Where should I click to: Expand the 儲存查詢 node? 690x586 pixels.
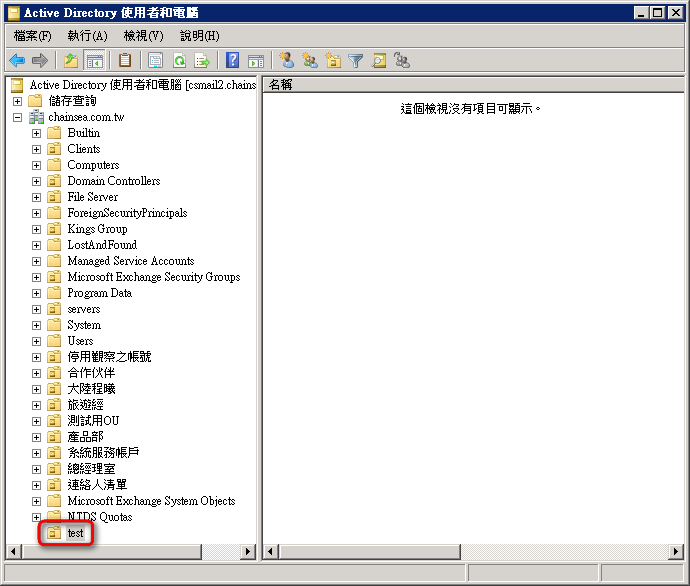pos(17,101)
